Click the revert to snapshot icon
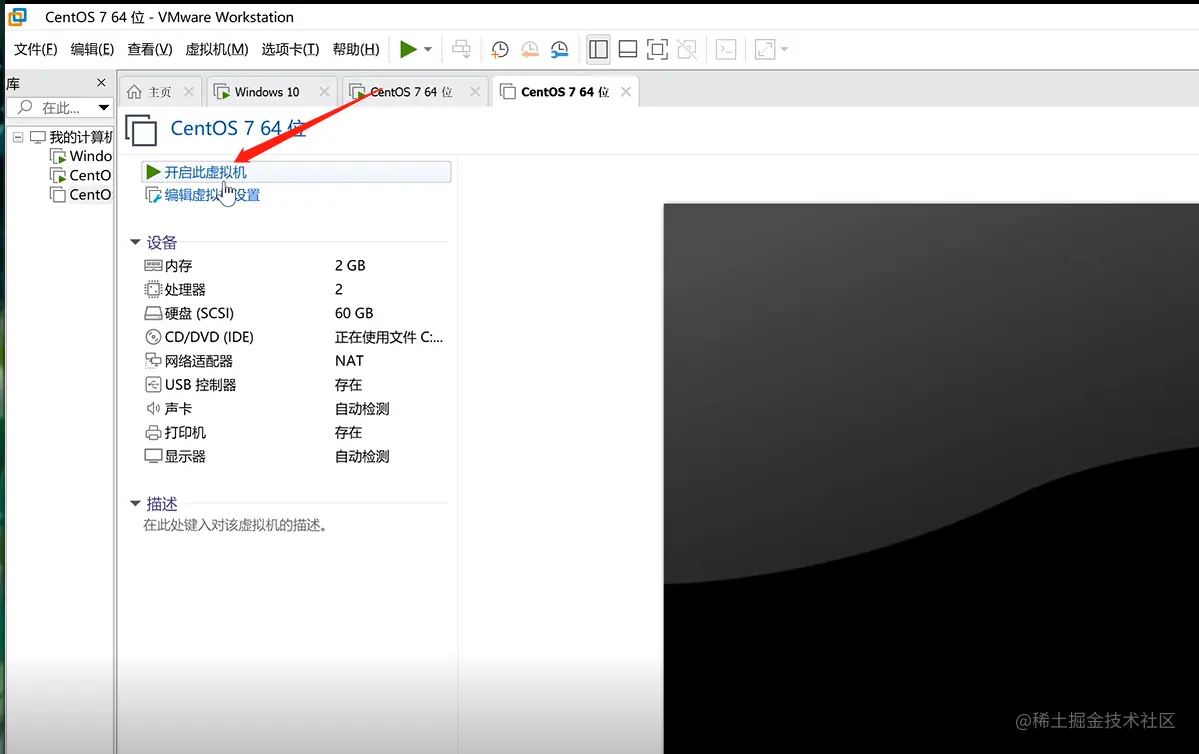The height and width of the screenshot is (754, 1199). [x=529, y=50]
